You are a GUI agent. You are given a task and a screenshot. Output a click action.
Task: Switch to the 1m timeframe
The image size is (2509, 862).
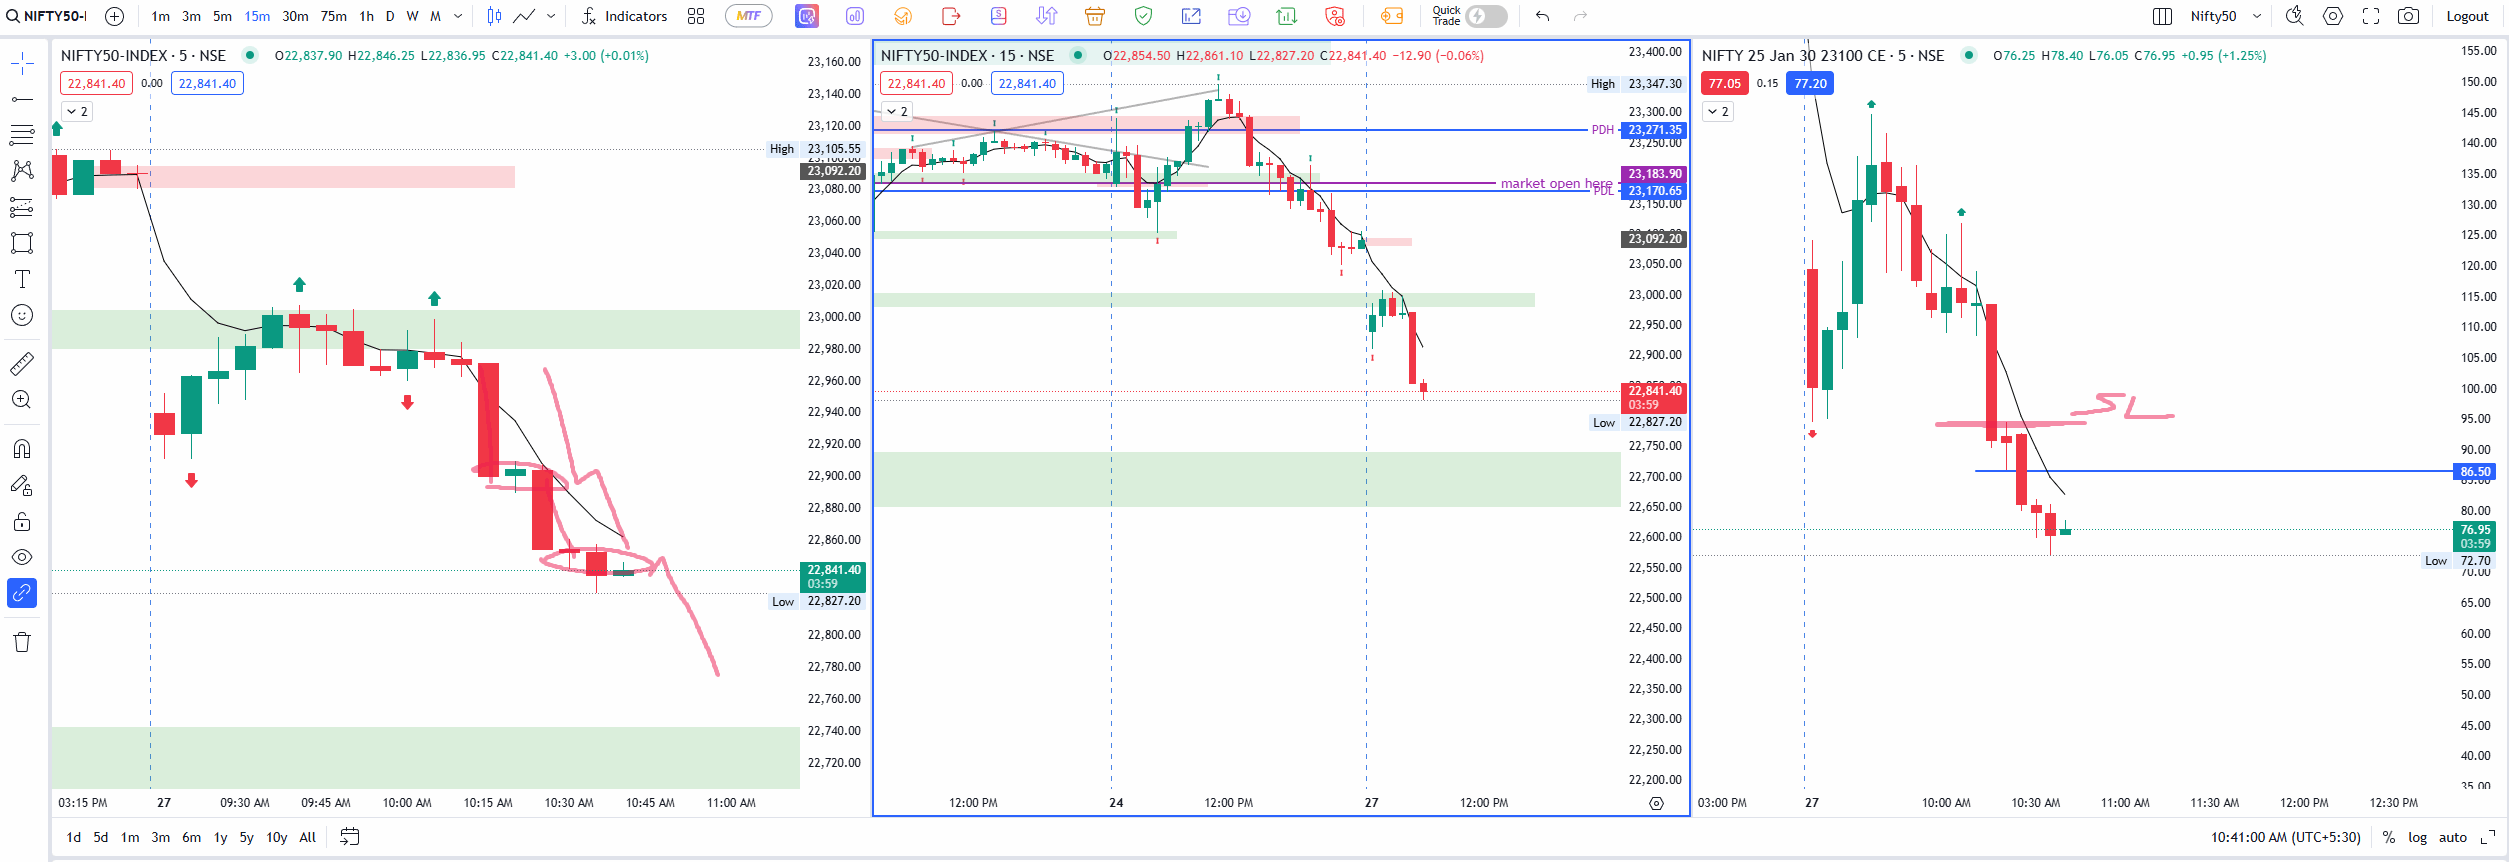coord(160,16)
